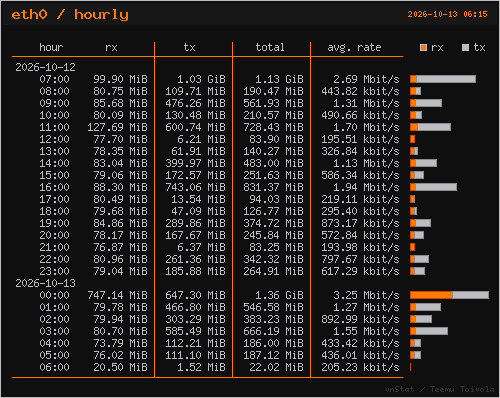
Task: Click the traffic bar for 16:00
Action: tap(433, 187)
